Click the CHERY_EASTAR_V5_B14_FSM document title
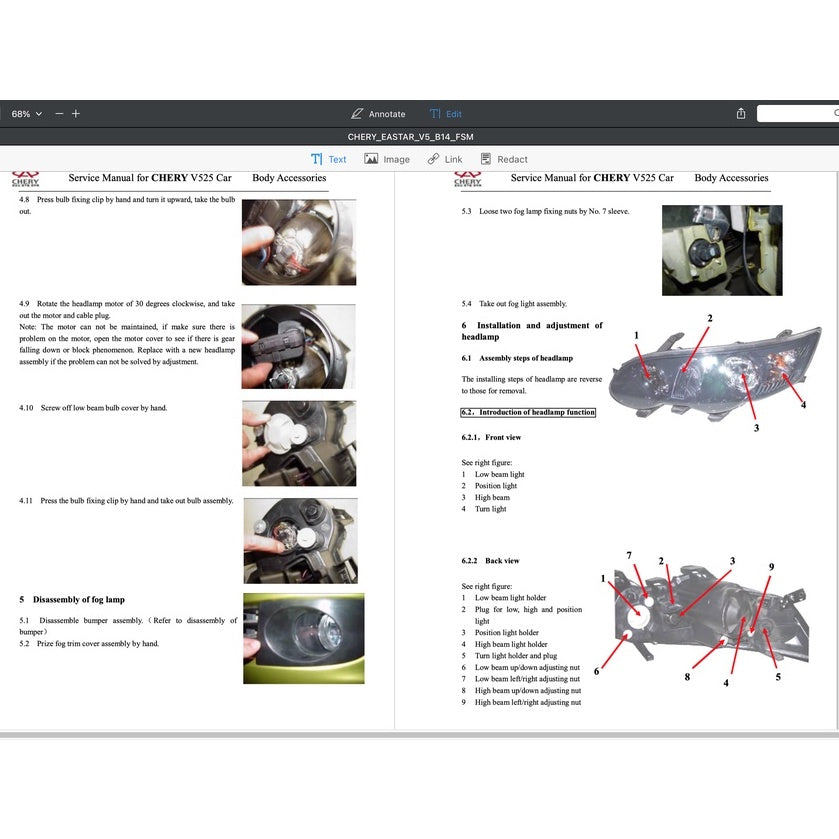839x839 pixels. 419,137
